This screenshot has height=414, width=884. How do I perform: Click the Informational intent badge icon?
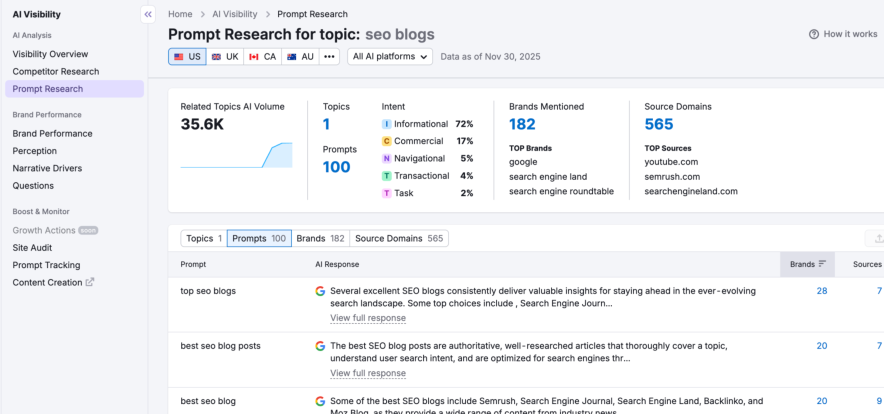pos(386,124)
